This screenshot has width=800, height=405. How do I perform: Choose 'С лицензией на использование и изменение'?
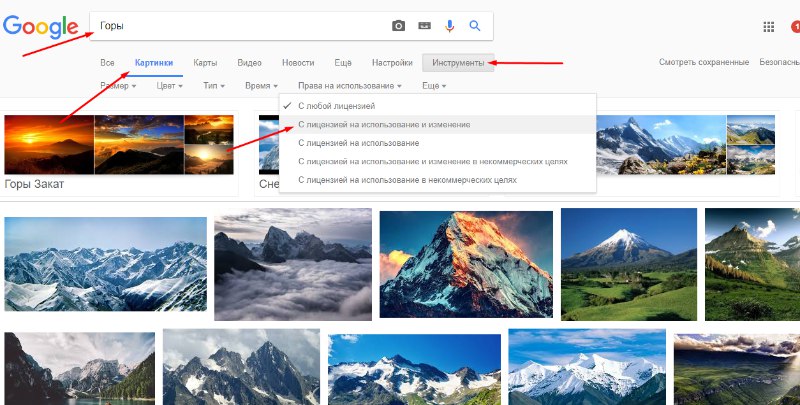click(x=384, y=124)
